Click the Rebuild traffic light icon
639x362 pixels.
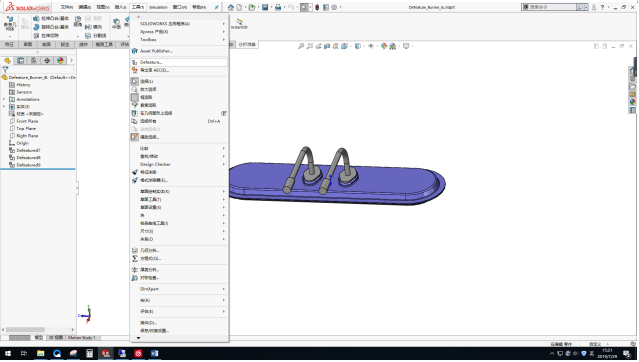coord(317,7)
